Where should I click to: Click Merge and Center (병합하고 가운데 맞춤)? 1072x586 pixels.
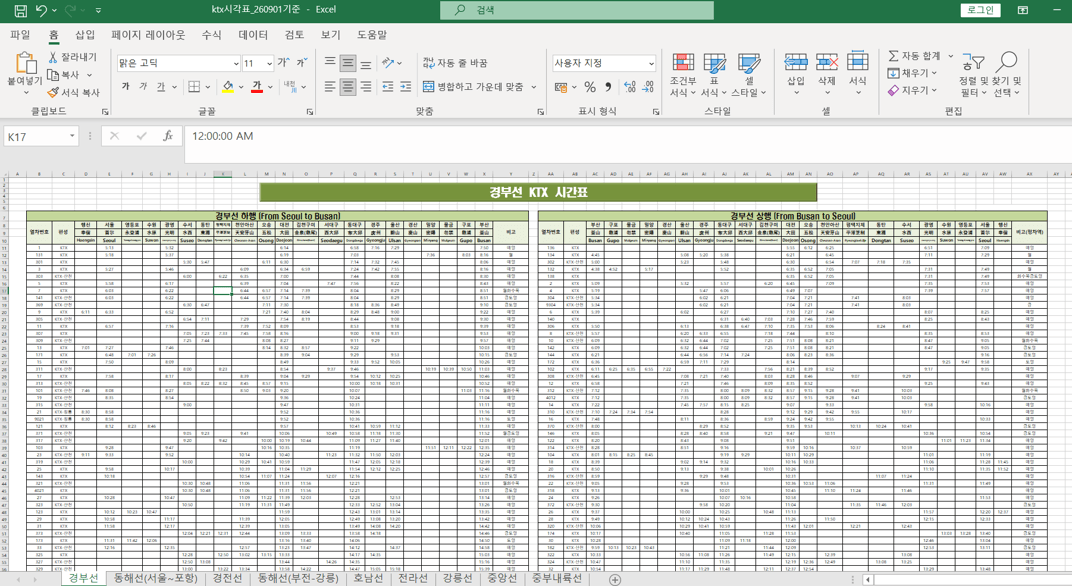[473, 87]
